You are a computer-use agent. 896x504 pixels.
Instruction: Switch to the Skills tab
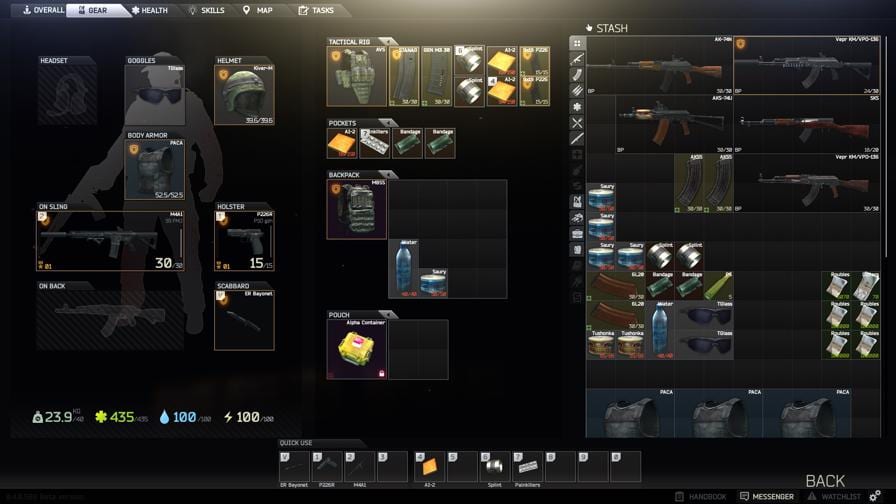click(206, 10)
